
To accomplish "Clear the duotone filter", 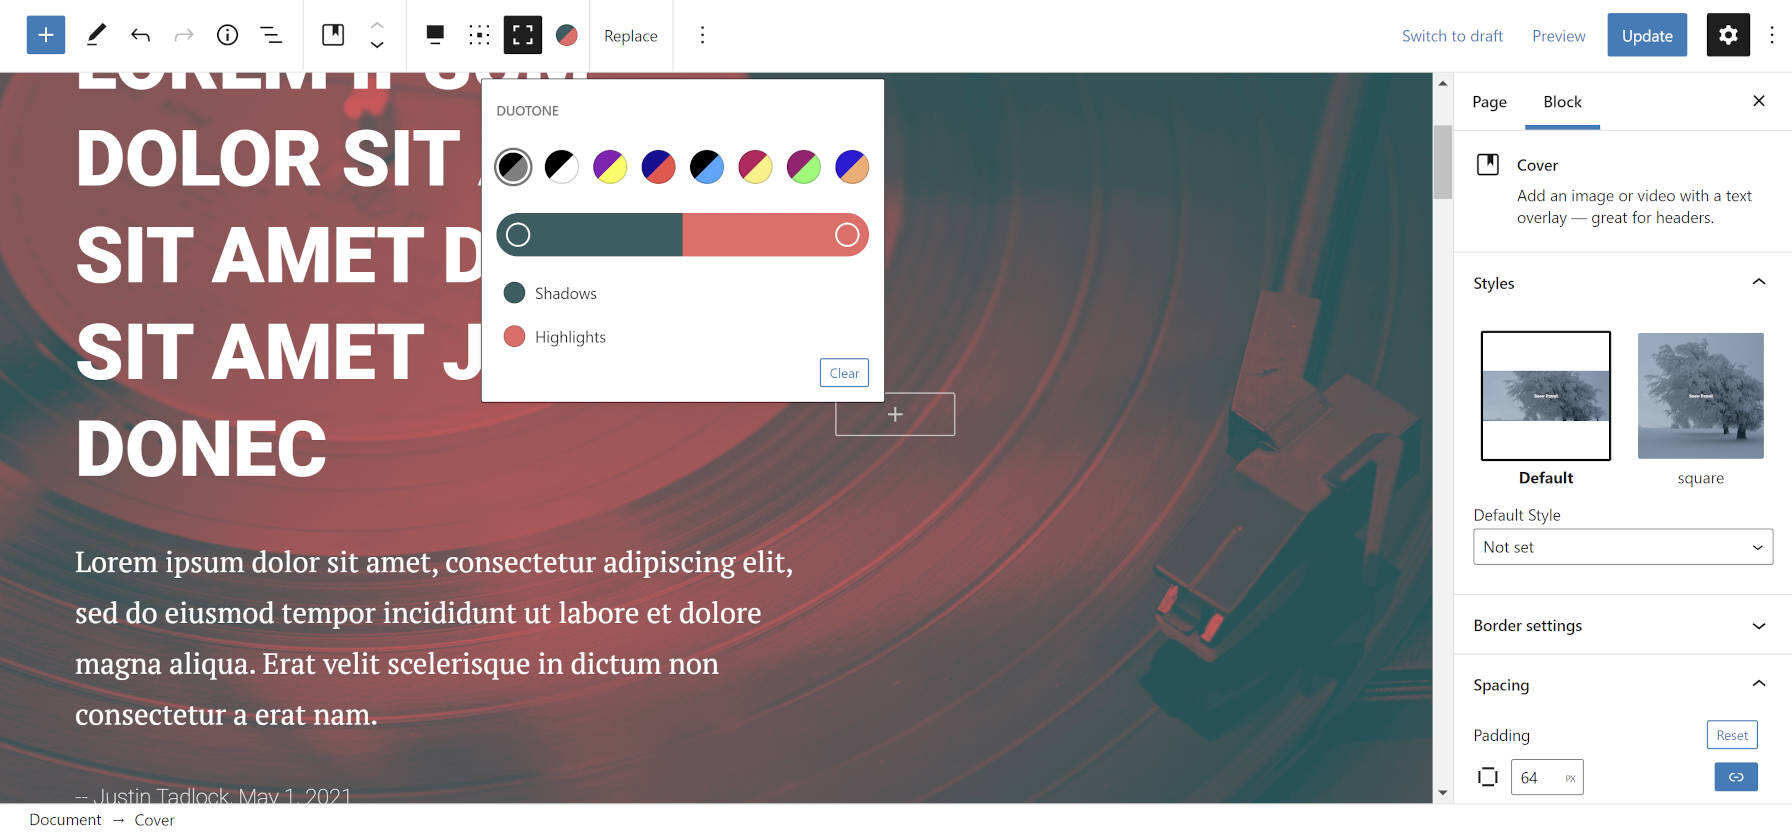I will (x=844, y=373).
